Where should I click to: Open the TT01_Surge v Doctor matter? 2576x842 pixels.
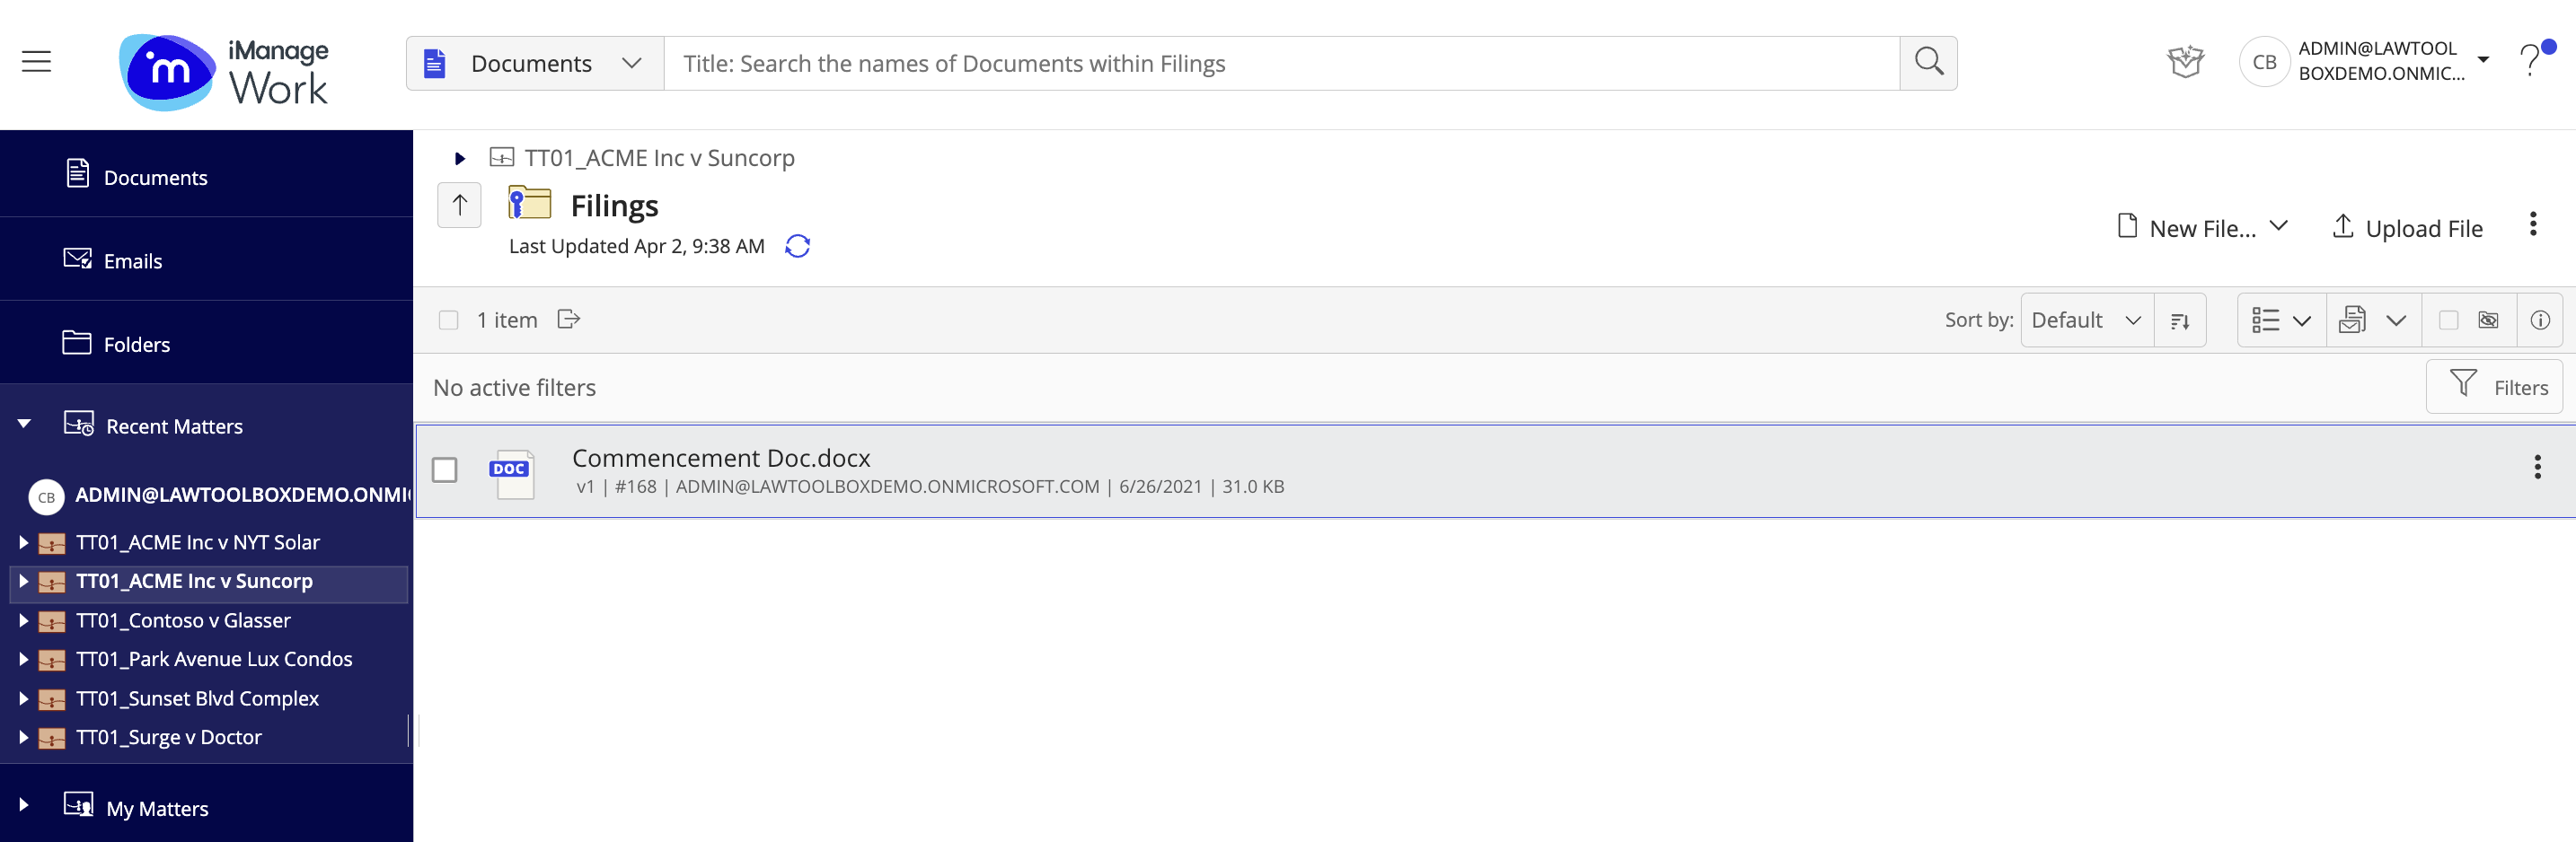tap(169, 737)
